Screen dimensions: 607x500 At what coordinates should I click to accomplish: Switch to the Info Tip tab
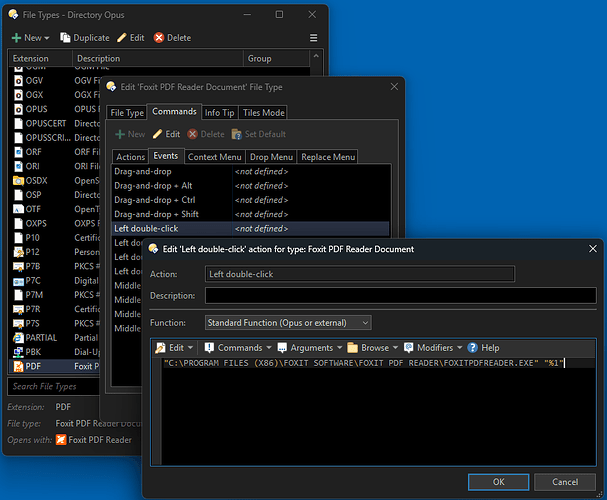(x=219, y=113)
